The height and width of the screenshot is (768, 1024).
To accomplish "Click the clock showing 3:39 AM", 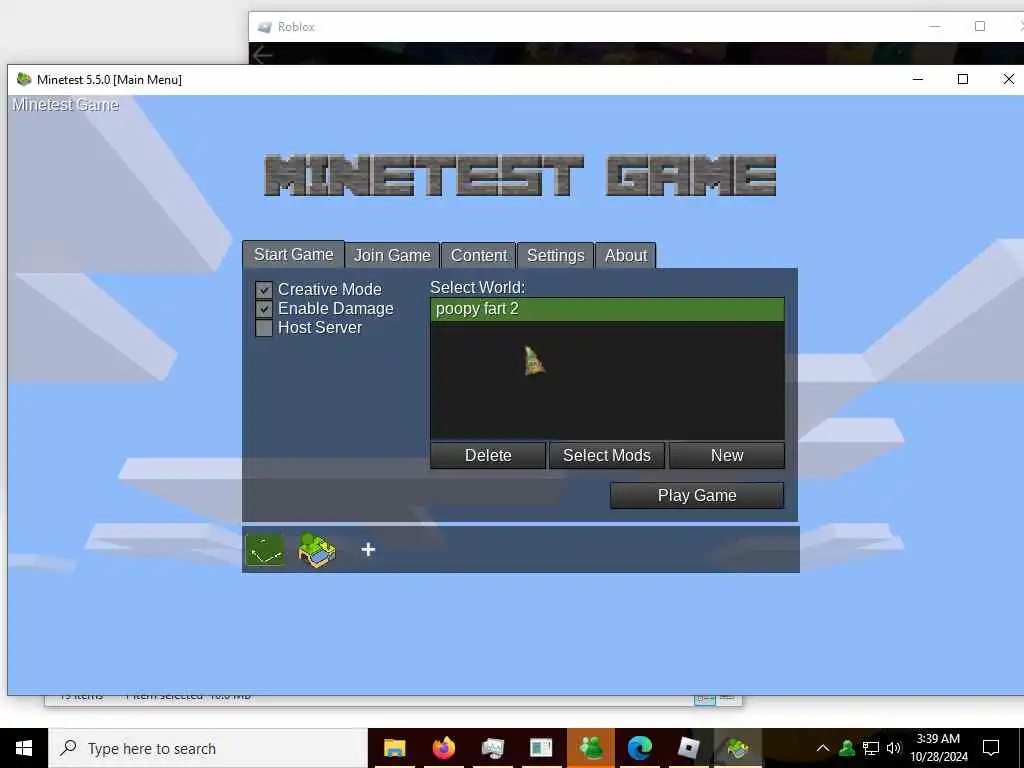I will 938,748.
